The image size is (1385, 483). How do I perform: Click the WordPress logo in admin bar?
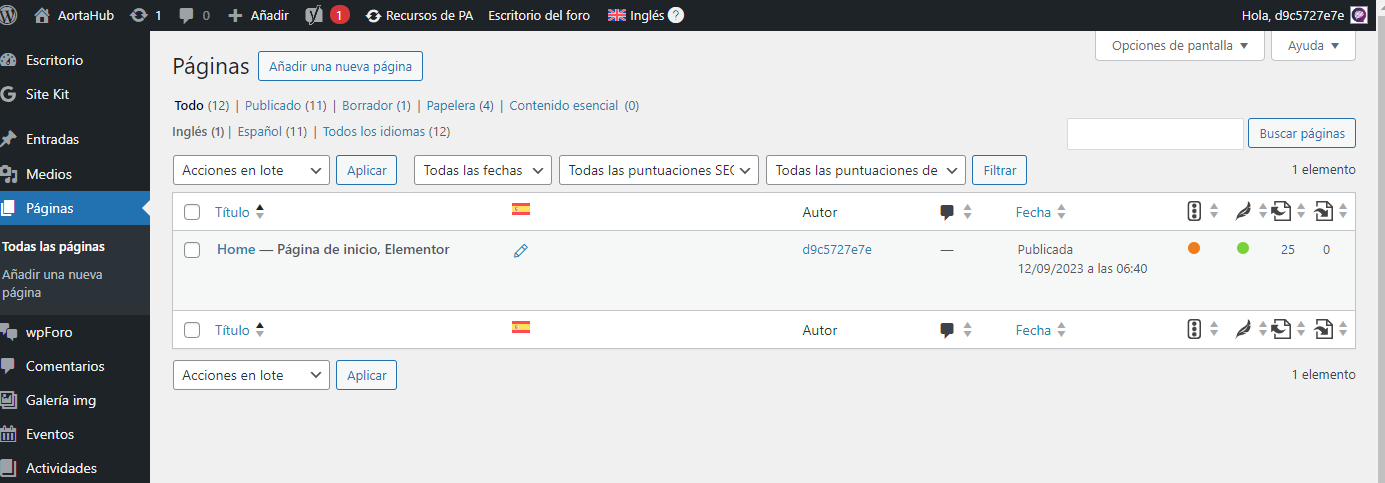10,15
